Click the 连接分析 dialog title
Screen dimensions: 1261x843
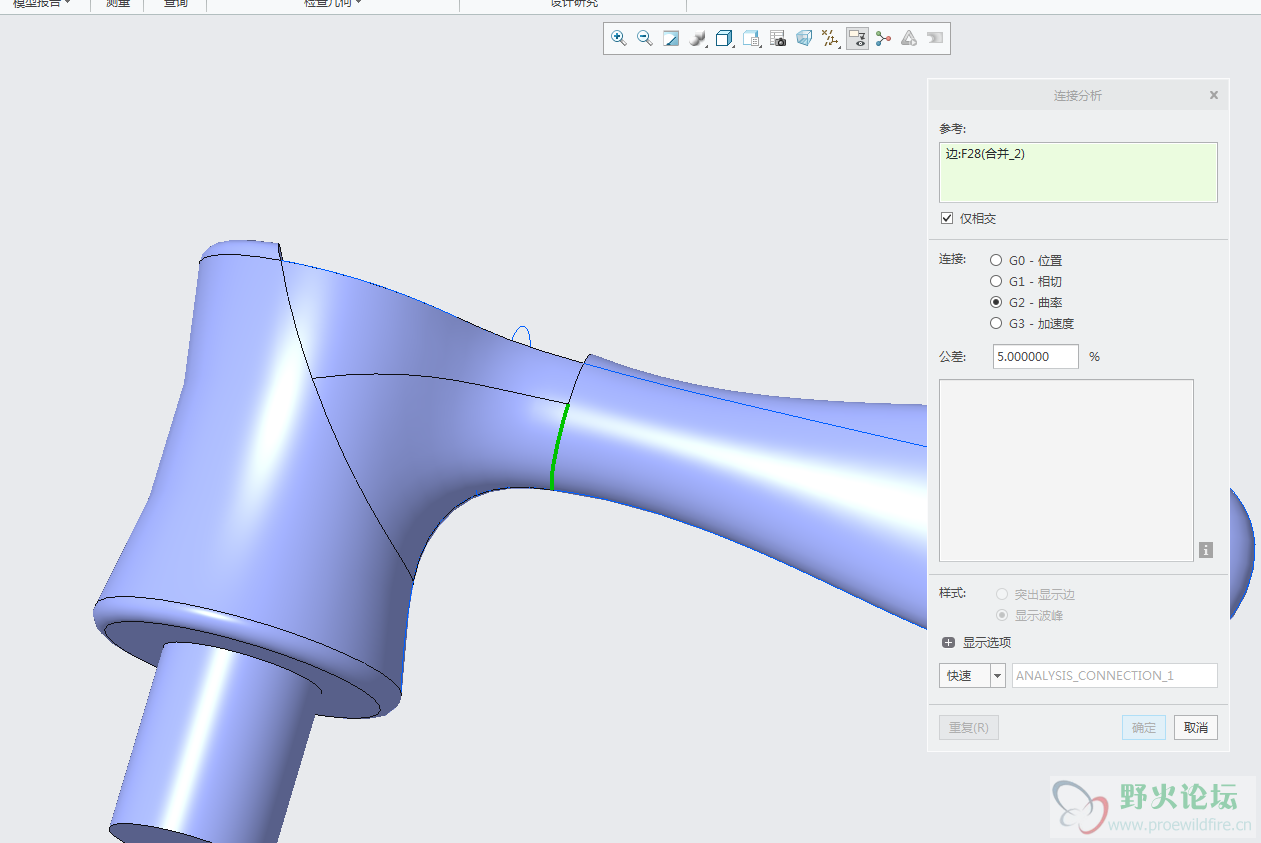[1078, 95]
